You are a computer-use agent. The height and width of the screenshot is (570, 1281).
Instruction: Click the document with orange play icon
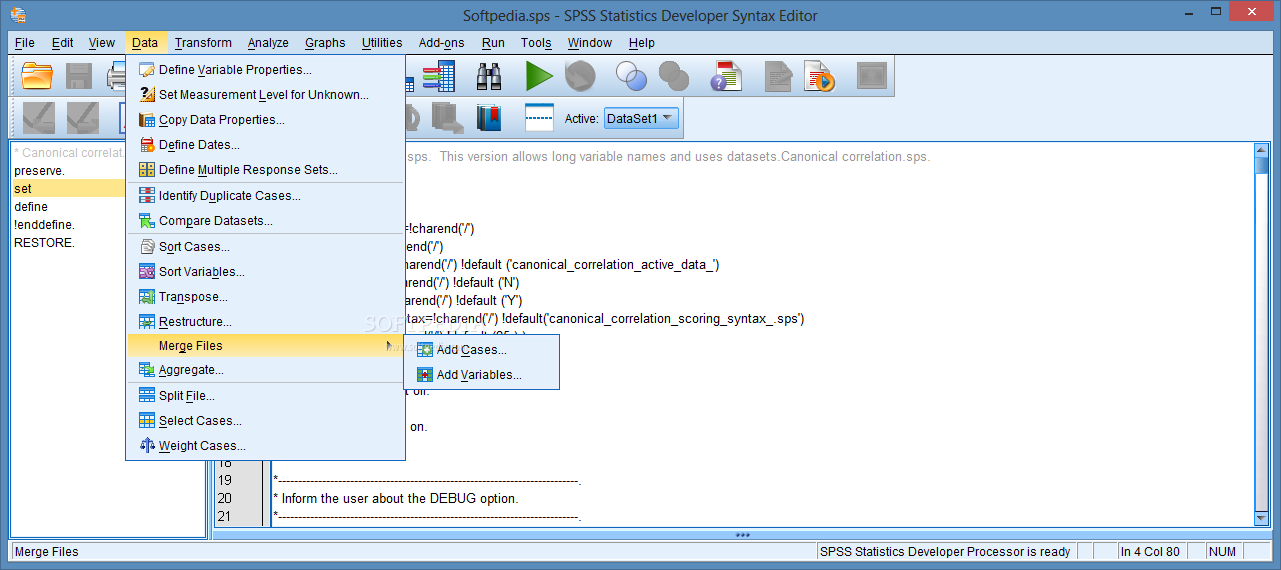click(821, 76)
